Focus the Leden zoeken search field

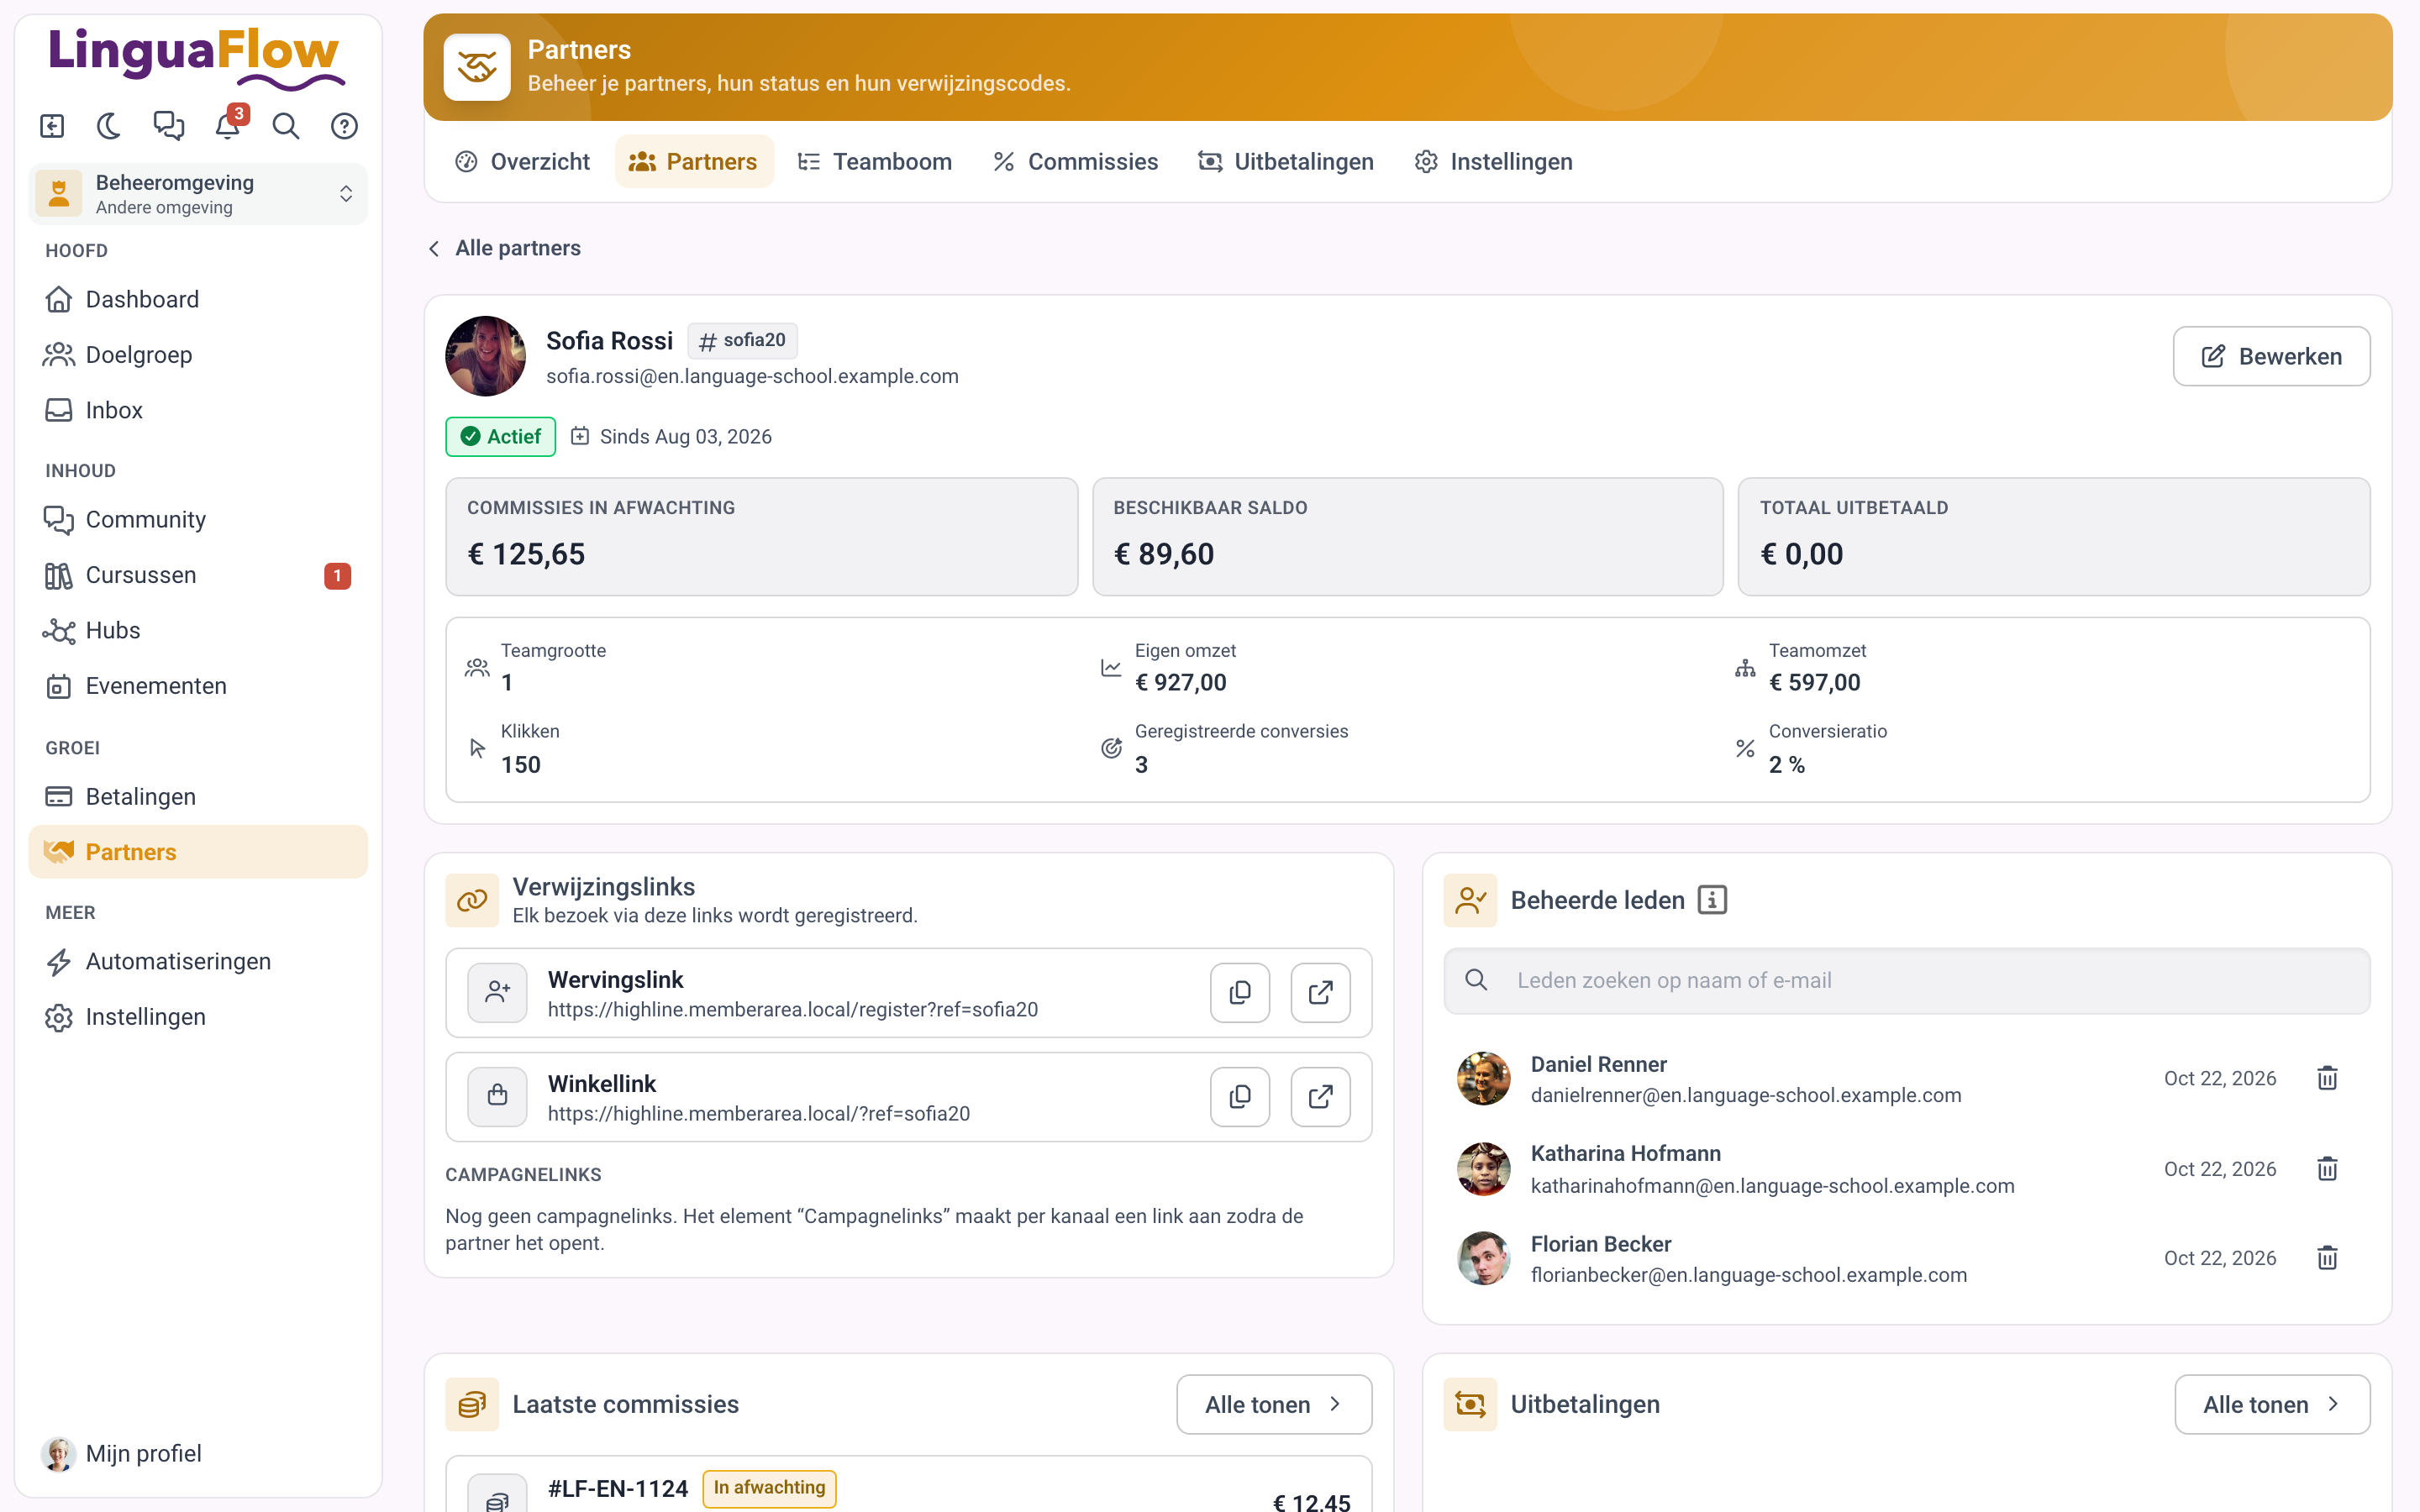click(x=1906, y=981)
